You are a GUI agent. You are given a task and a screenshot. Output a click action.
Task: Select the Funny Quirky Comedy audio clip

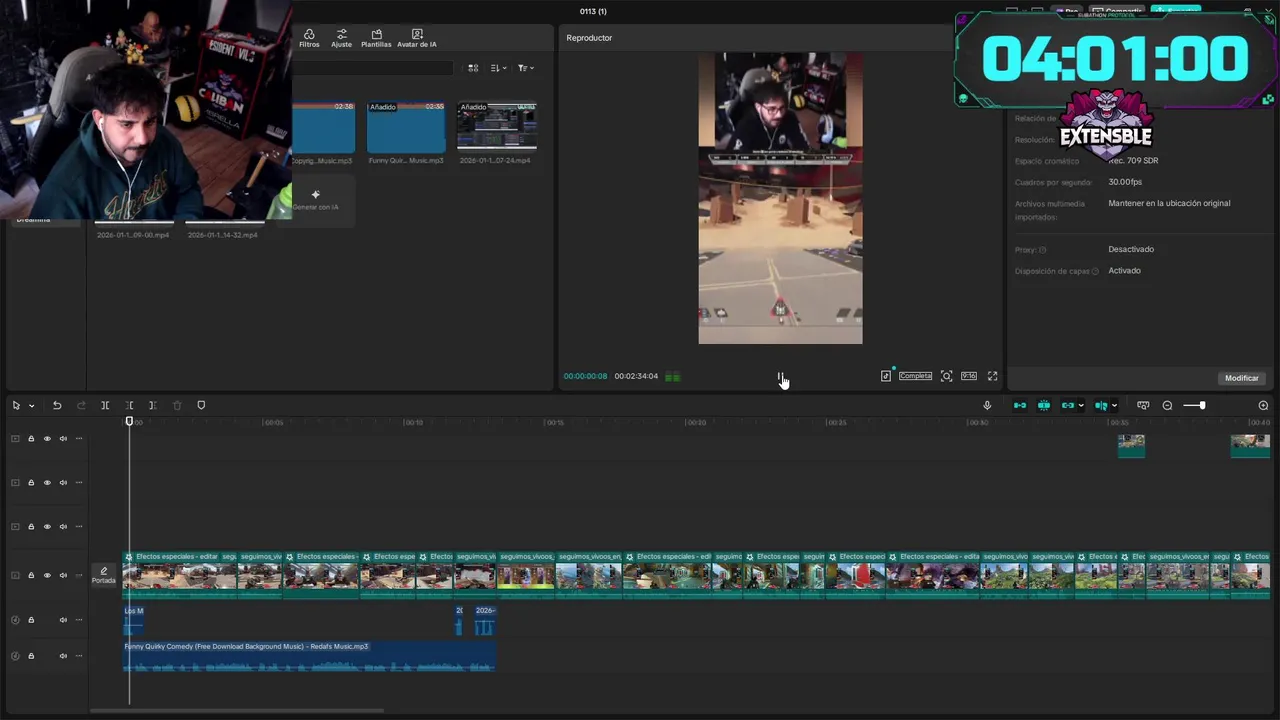[309, 656]
